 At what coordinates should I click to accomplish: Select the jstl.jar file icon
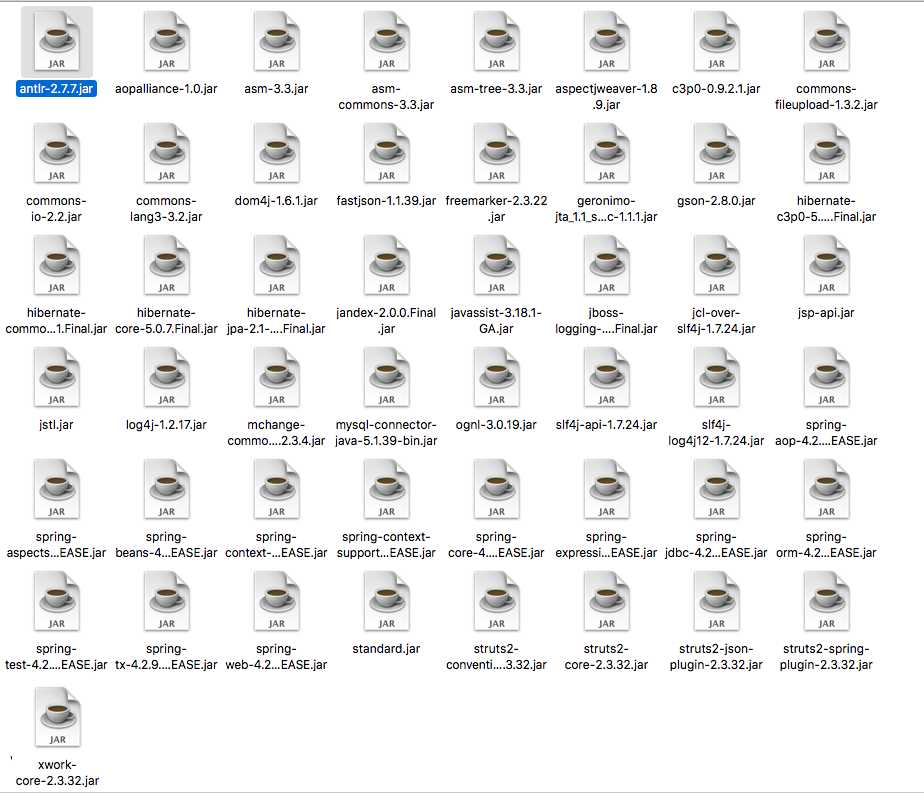(57, 378)
